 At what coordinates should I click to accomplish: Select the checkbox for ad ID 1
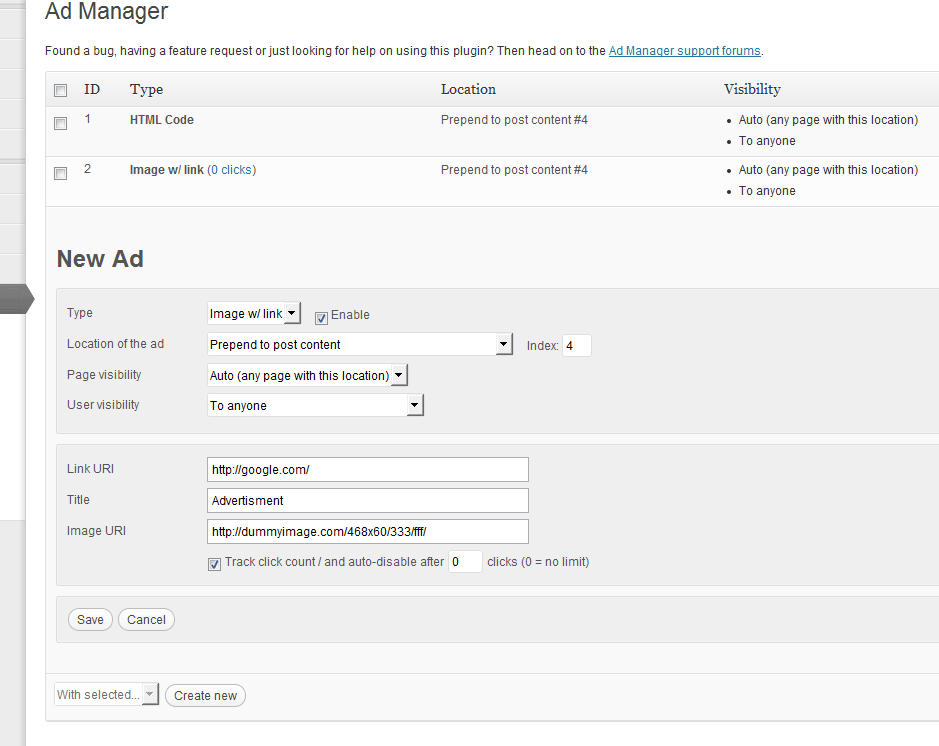pos(61,123)
